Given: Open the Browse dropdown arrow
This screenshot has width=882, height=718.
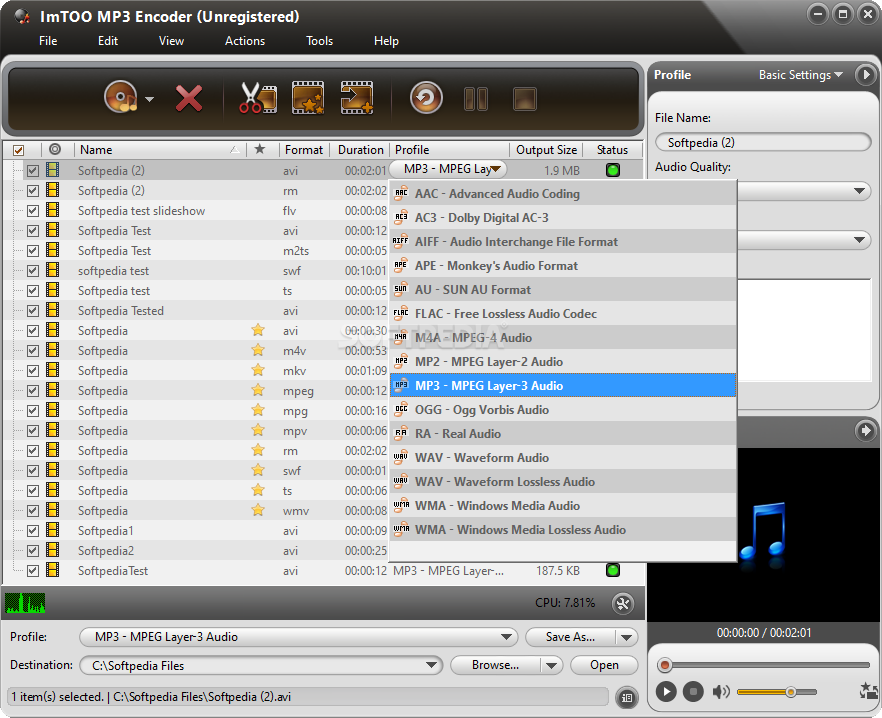Looking at the screenshot, I should [551, 666].
